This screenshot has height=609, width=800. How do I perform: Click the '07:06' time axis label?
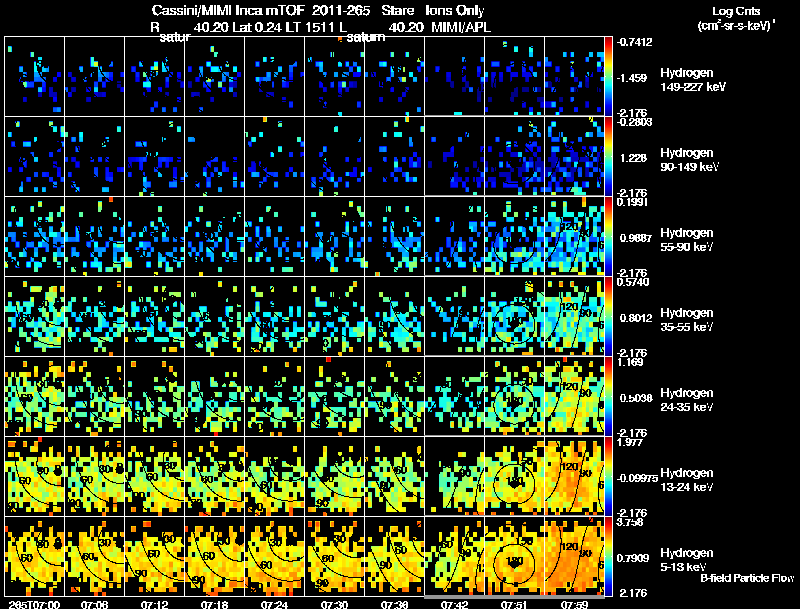tap(94, 604)
